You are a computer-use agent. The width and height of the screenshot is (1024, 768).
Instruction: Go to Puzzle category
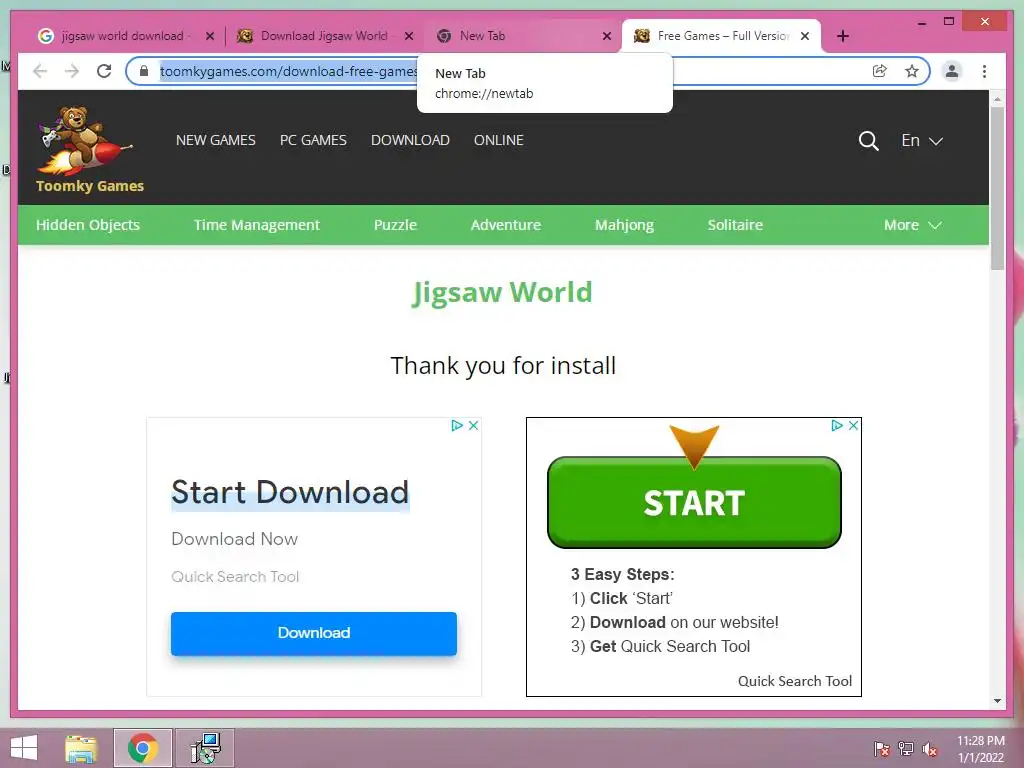pos(395,225)
